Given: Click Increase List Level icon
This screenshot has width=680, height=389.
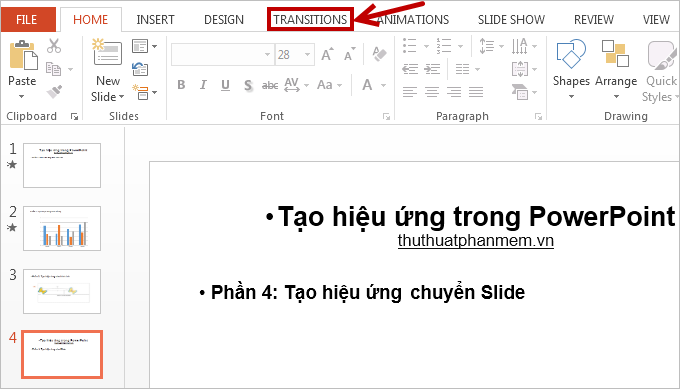Looking at the screenshot, I should (432, 69).
